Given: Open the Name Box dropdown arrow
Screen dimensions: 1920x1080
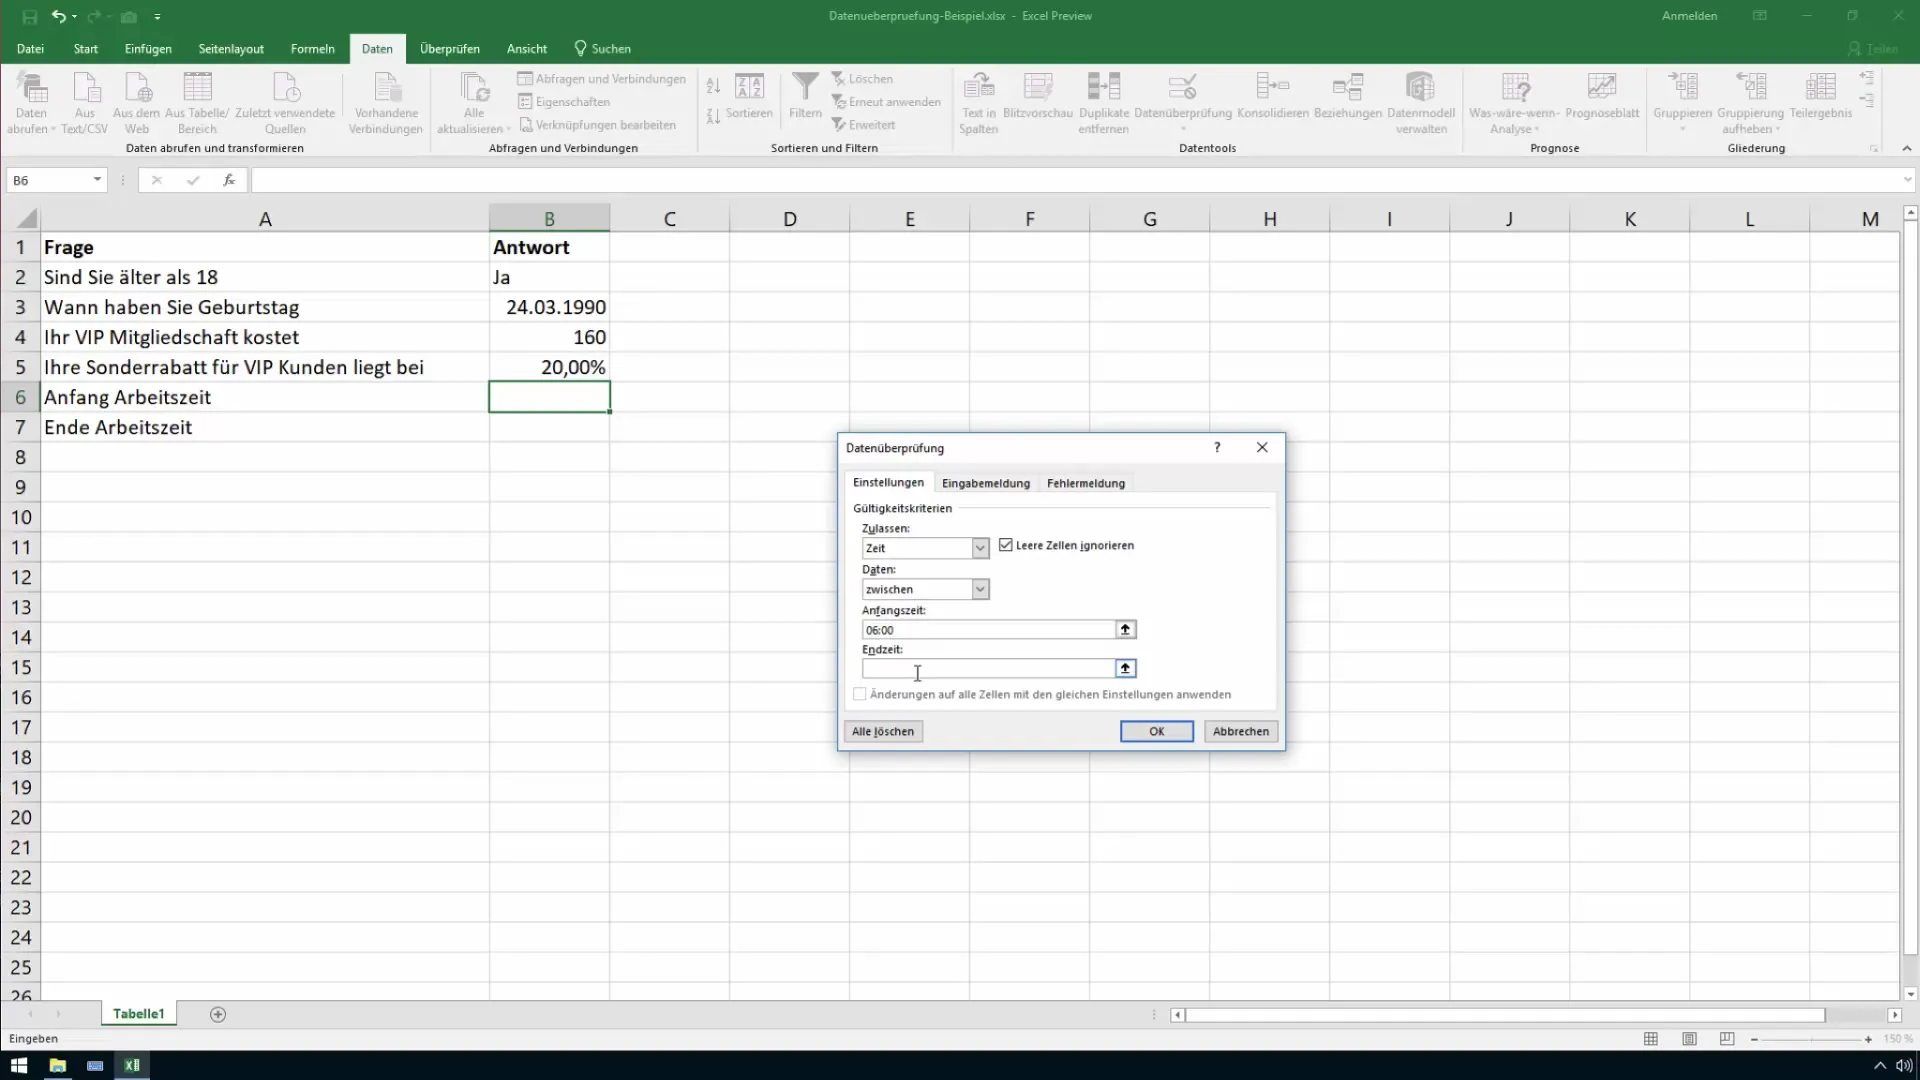Looking at the screenshot, I should [x=97, y=180].
